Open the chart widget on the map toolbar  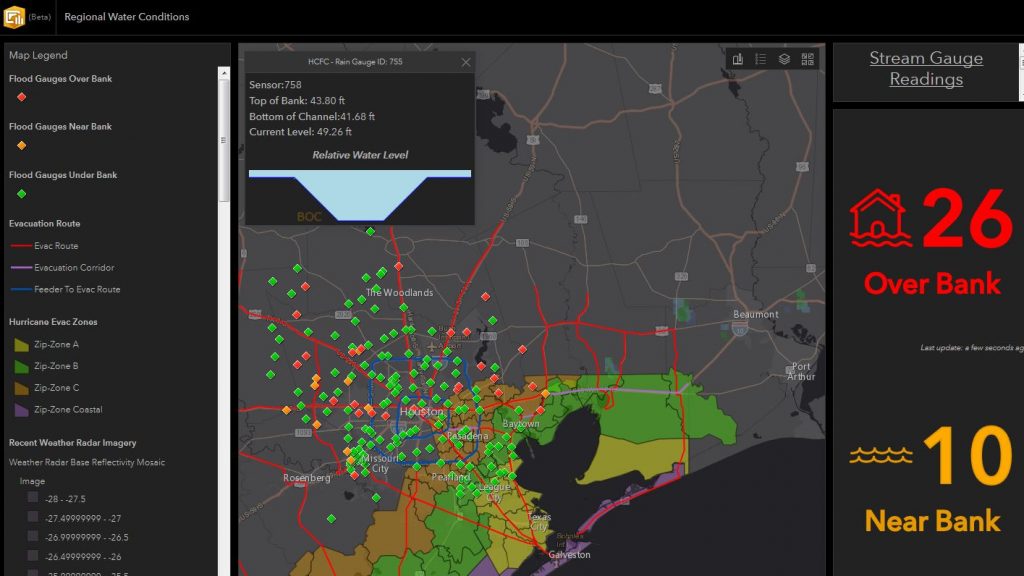(x=738, y=59)
